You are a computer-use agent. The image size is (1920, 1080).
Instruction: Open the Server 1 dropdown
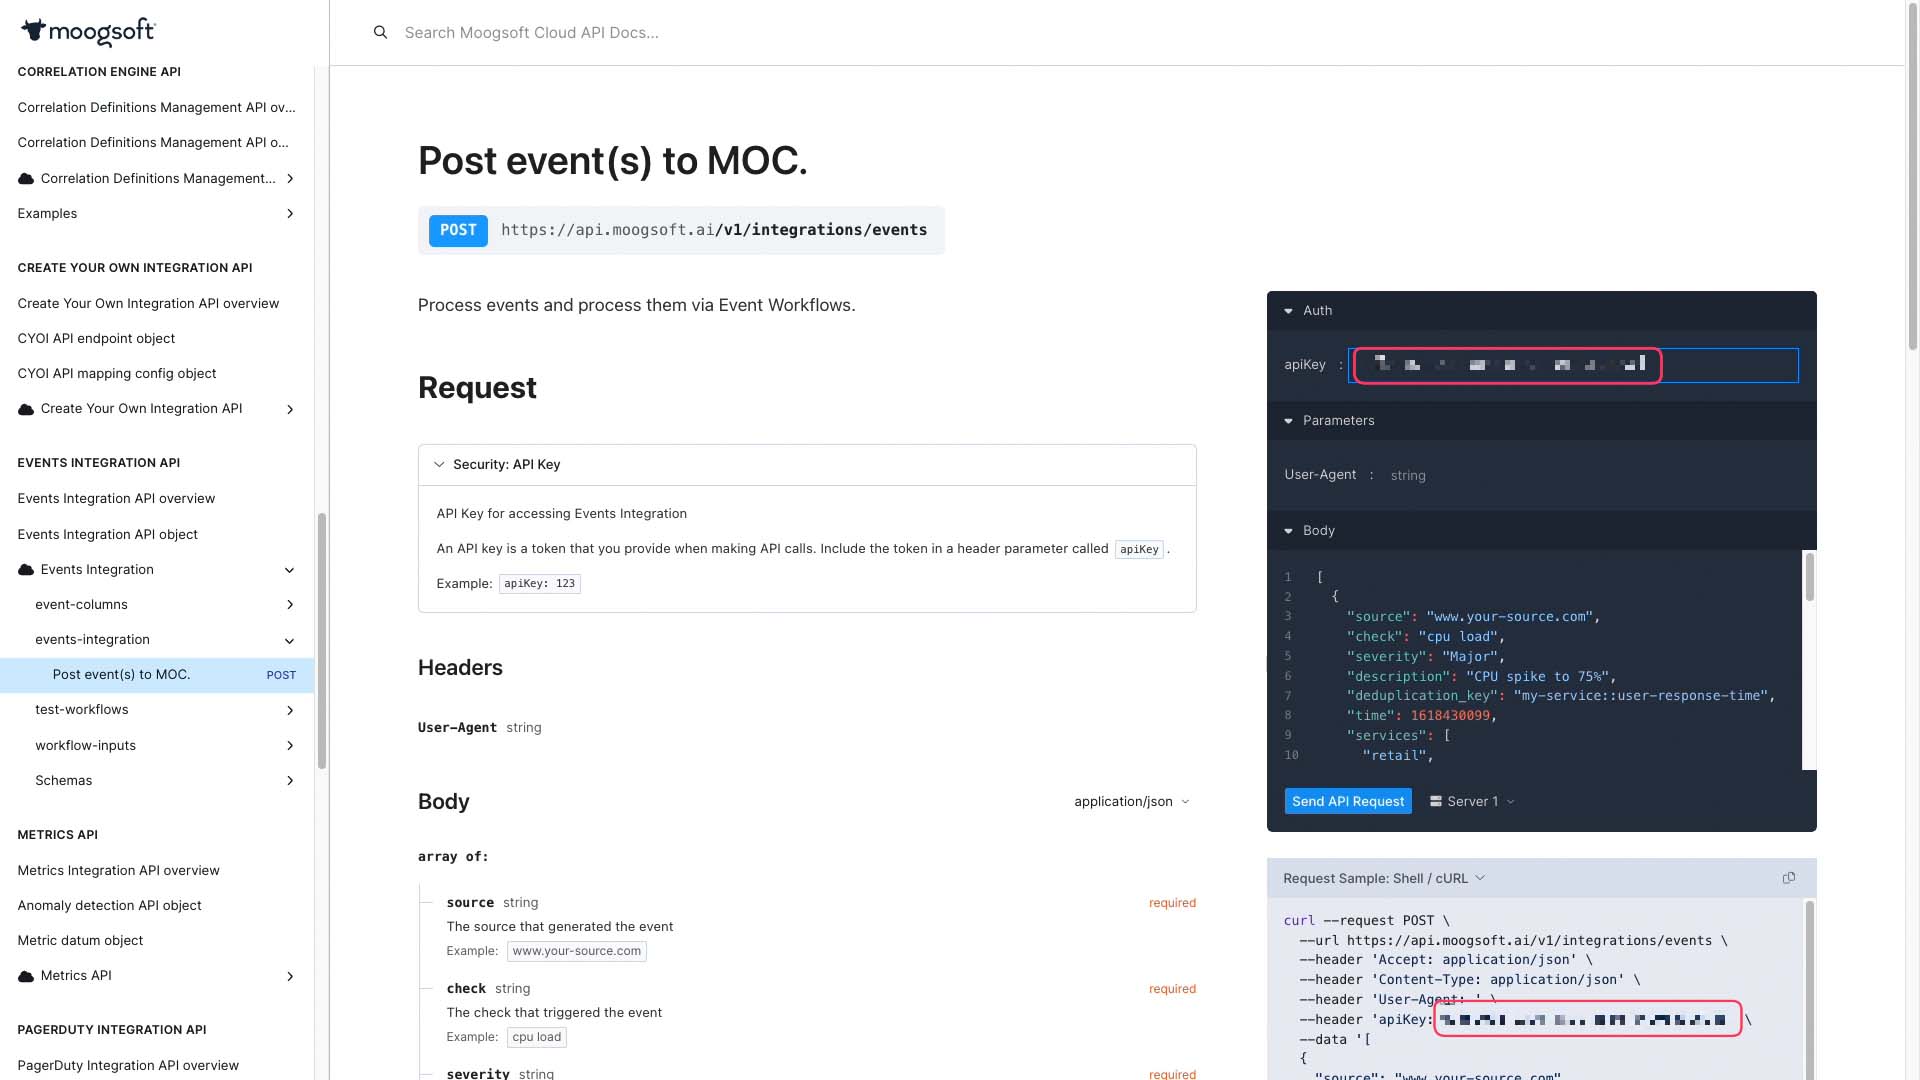pyautogui.click(x=1472, y=802)
